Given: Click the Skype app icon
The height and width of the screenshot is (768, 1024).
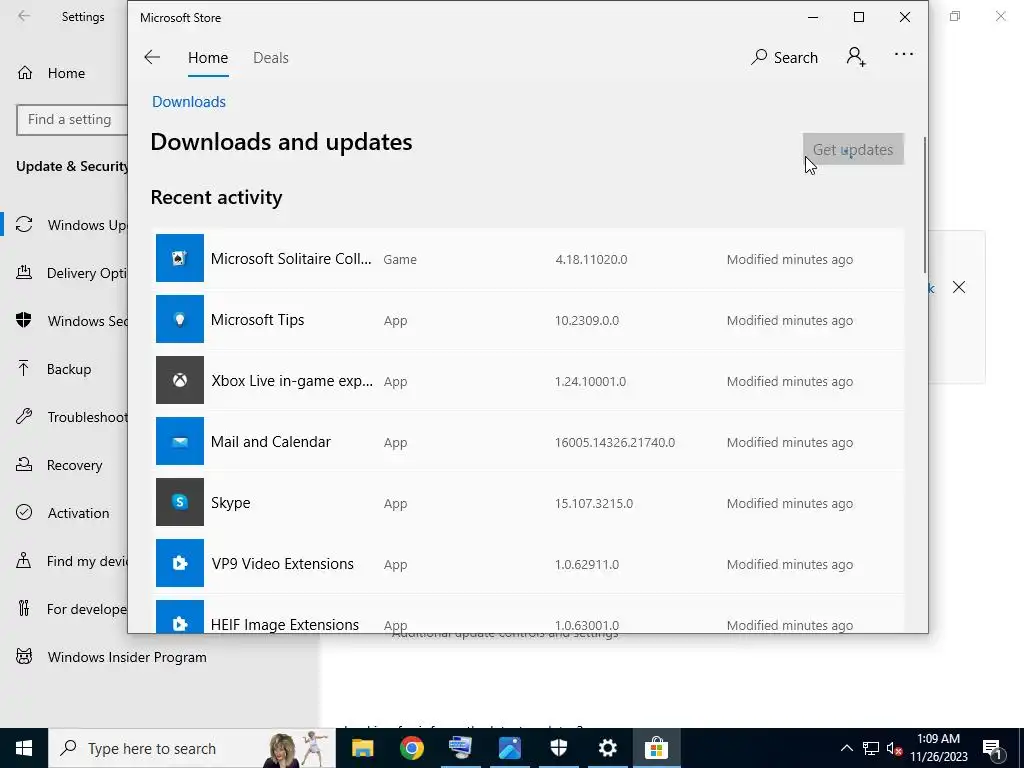Looking at the screenshot, I should pos(180,502).
